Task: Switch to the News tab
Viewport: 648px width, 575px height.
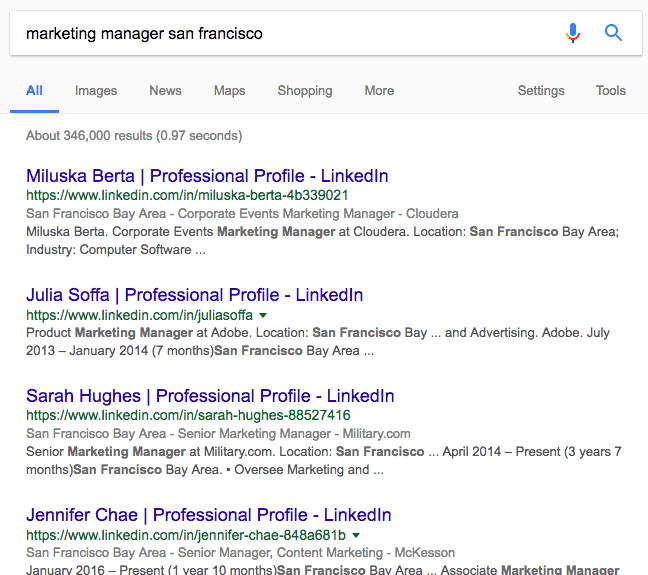Action: (x=165, y=91)
